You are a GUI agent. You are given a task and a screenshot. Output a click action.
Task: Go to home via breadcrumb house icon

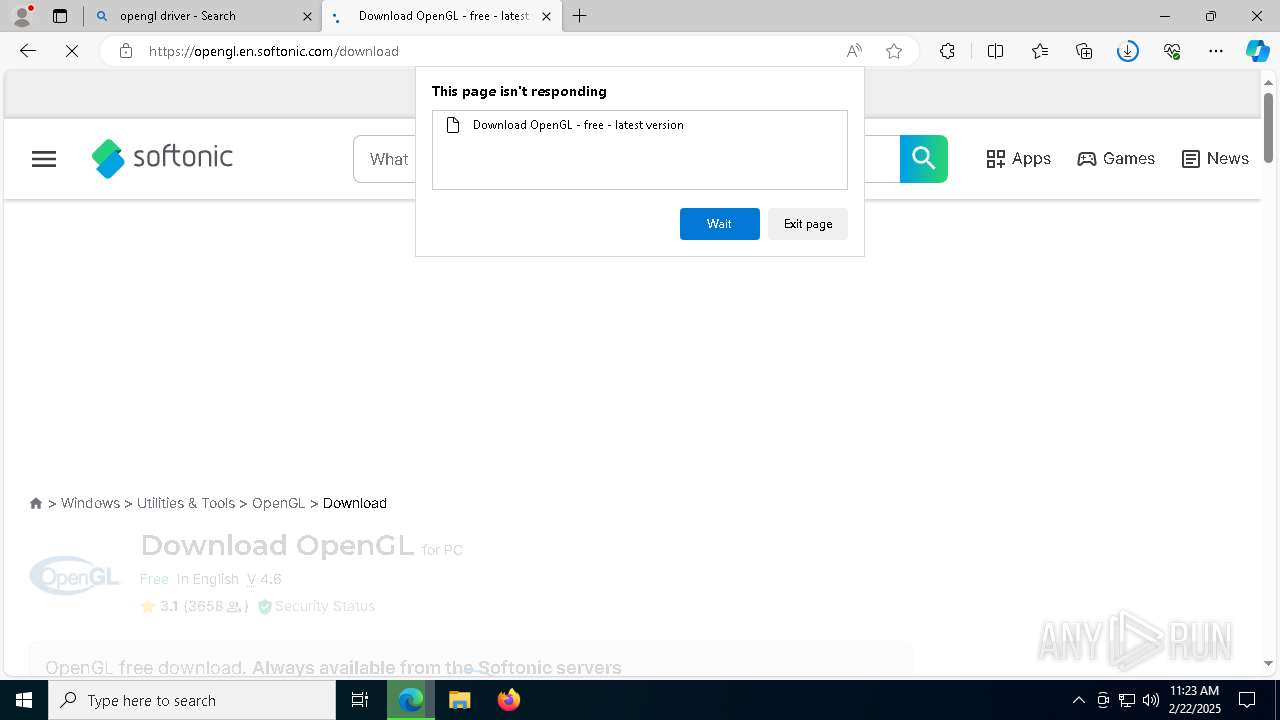point(36,503)
